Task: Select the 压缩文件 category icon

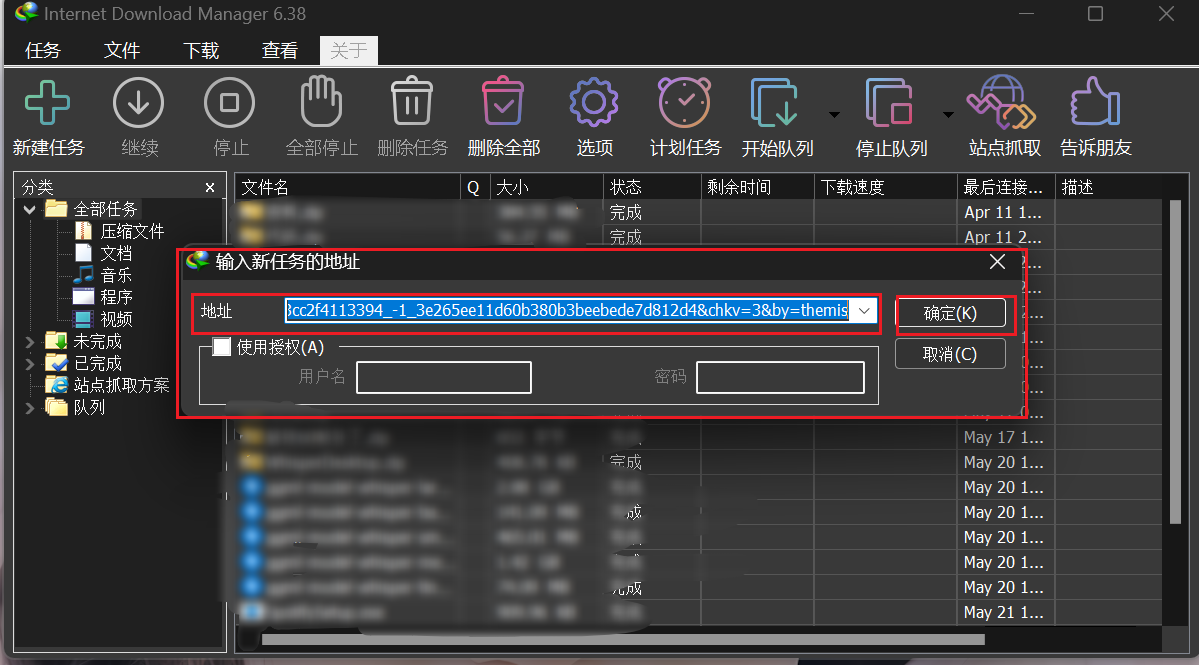Action: pos(83,231)
